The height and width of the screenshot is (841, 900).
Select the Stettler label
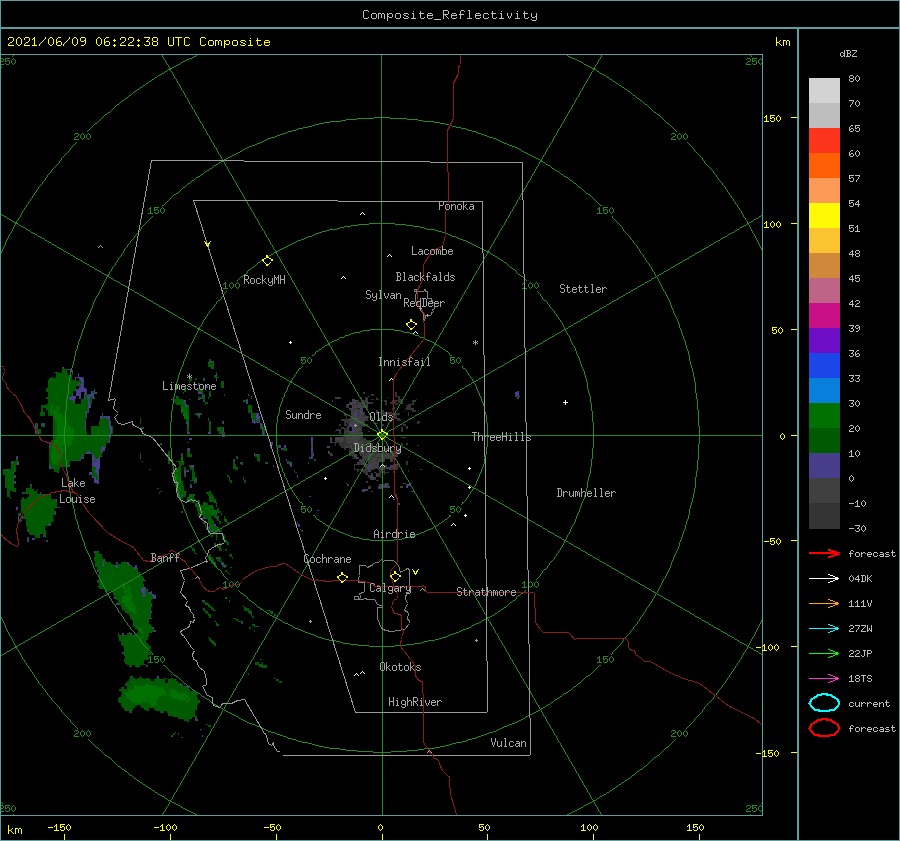583,289
